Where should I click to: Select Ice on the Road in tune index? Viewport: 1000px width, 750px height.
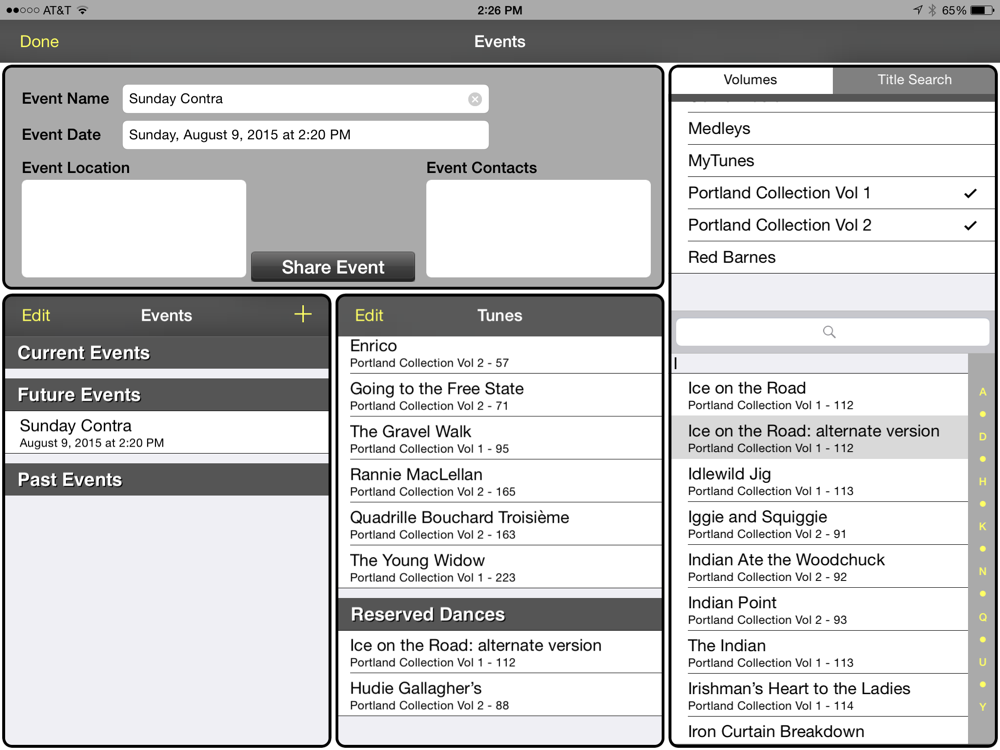[820, 395]
